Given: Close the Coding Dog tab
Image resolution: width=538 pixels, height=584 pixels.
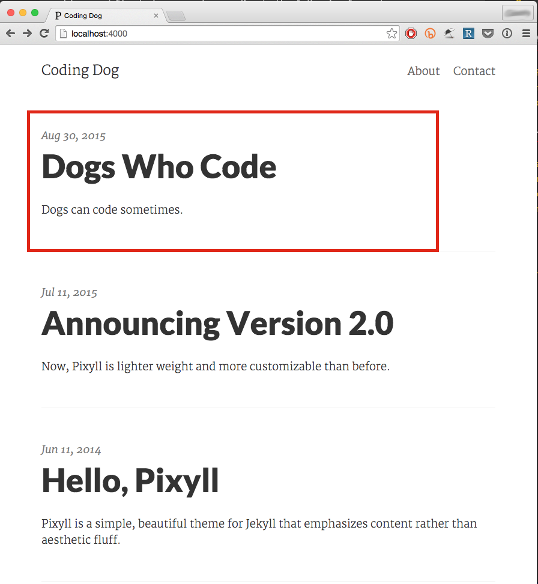Looking at the screenshot, I should pos(156,15).
